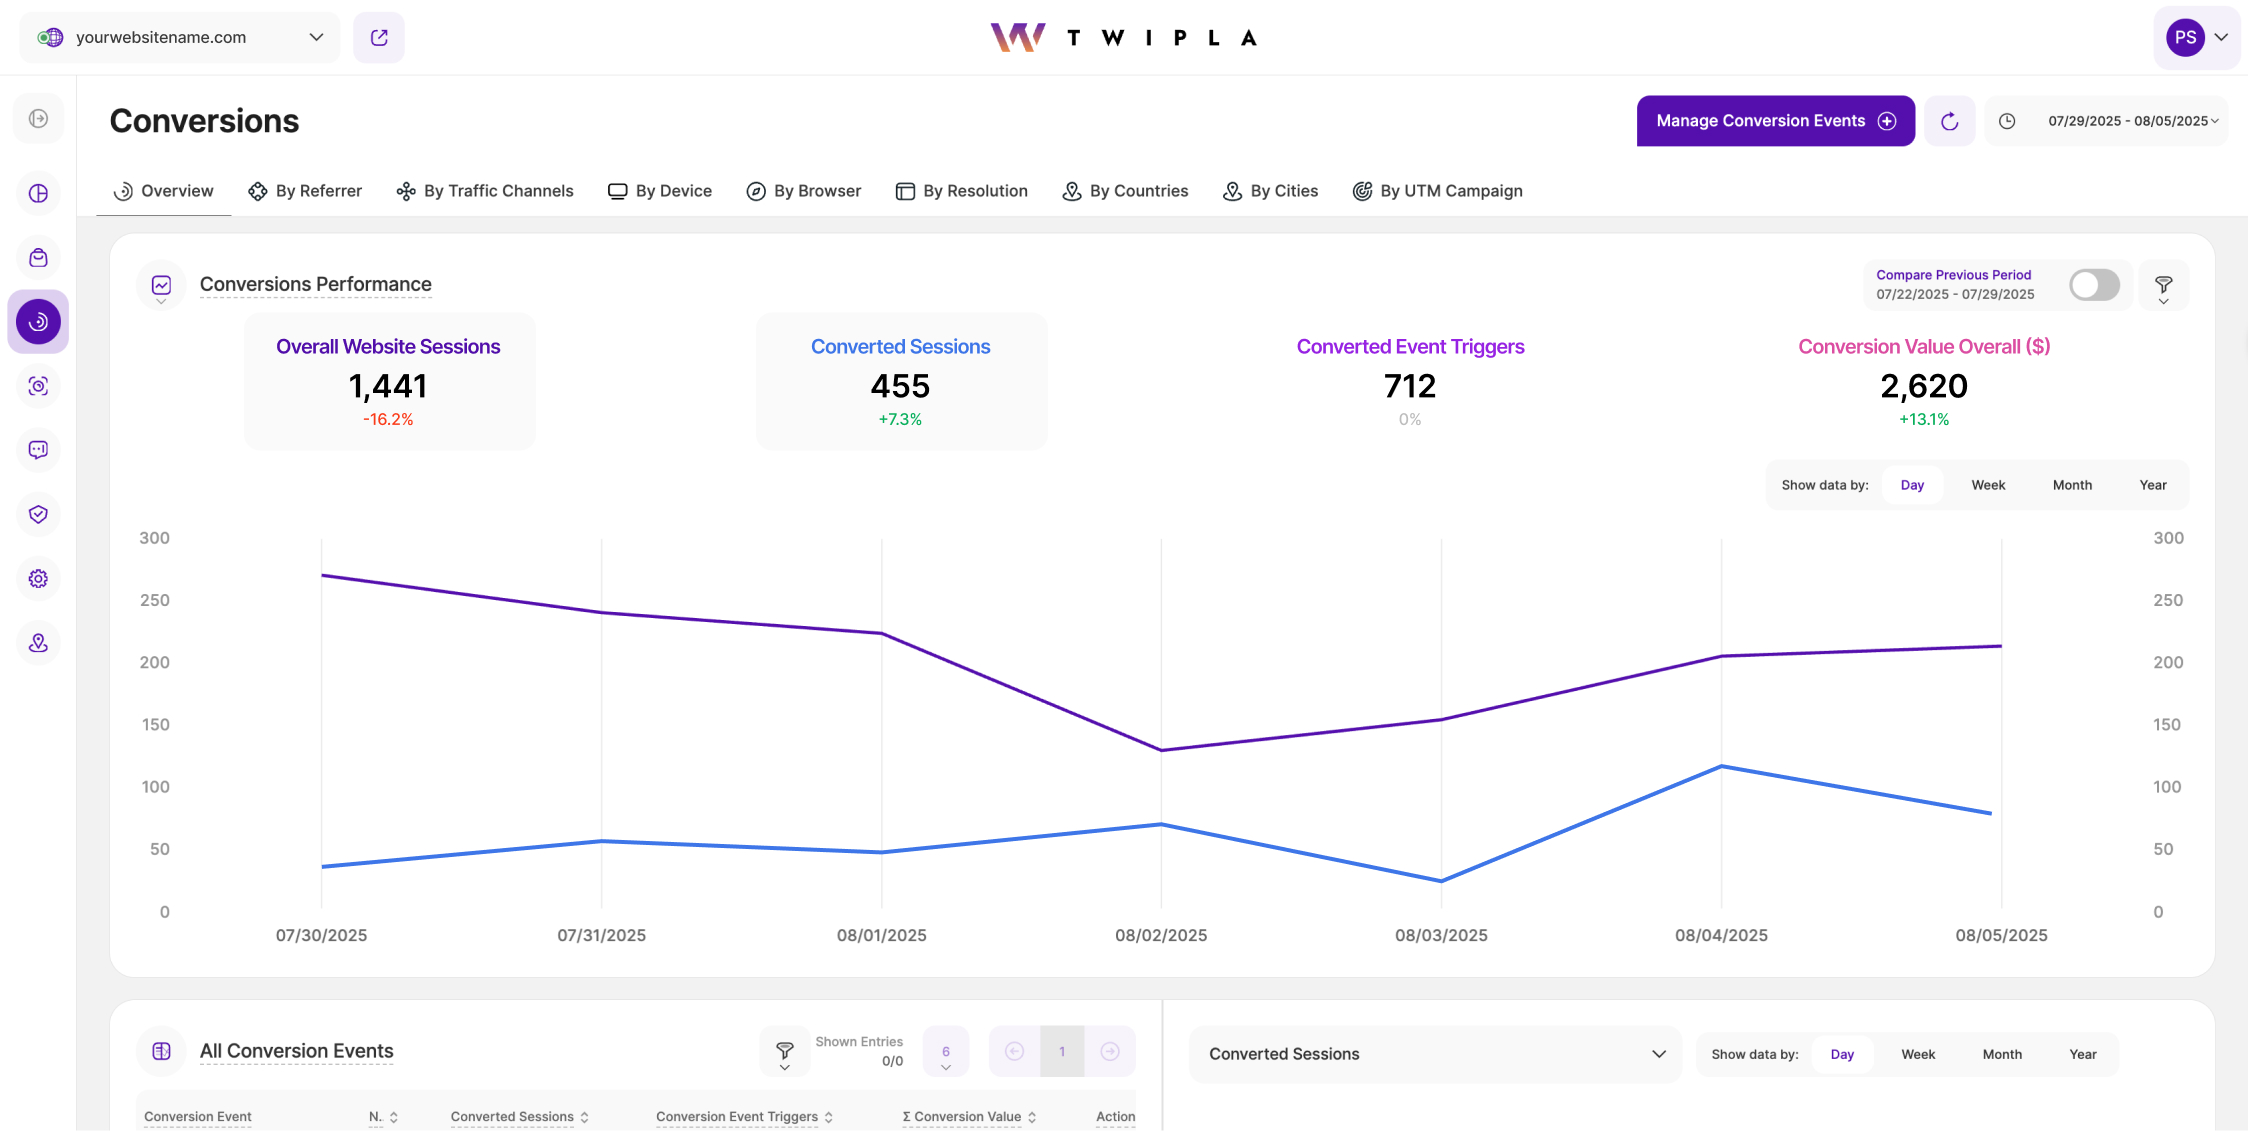Open the shopping bag sidebar icon

tap(38, 258)
